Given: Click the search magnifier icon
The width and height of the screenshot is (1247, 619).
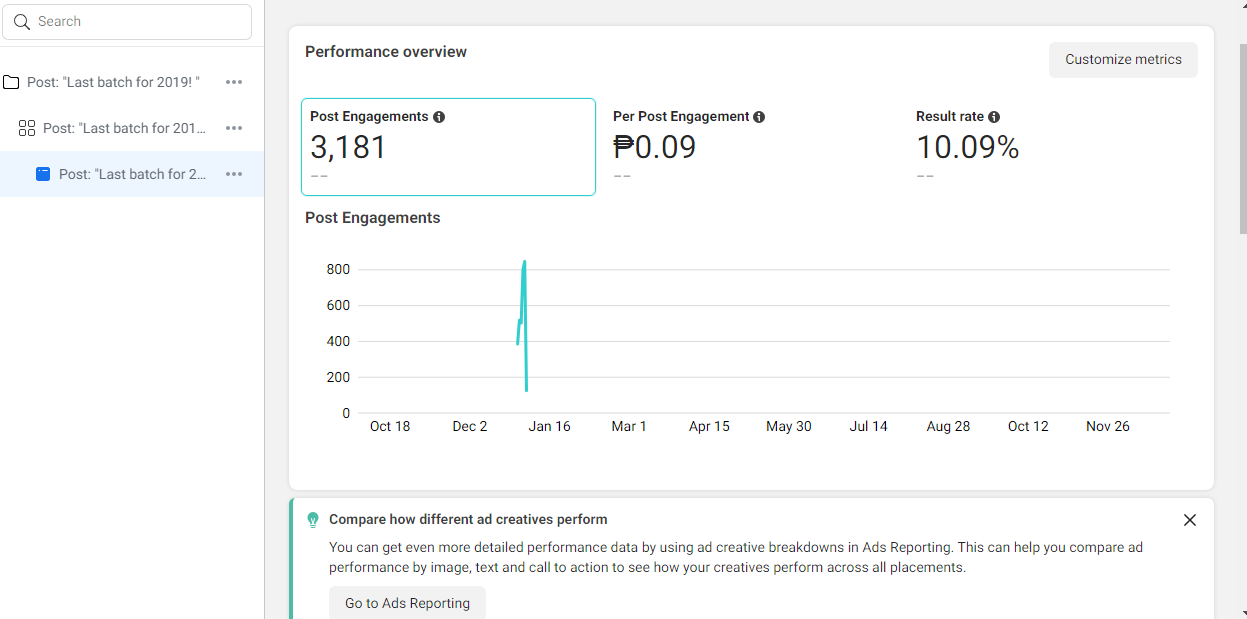Looking at the screenshot, I should pos(22,22).
